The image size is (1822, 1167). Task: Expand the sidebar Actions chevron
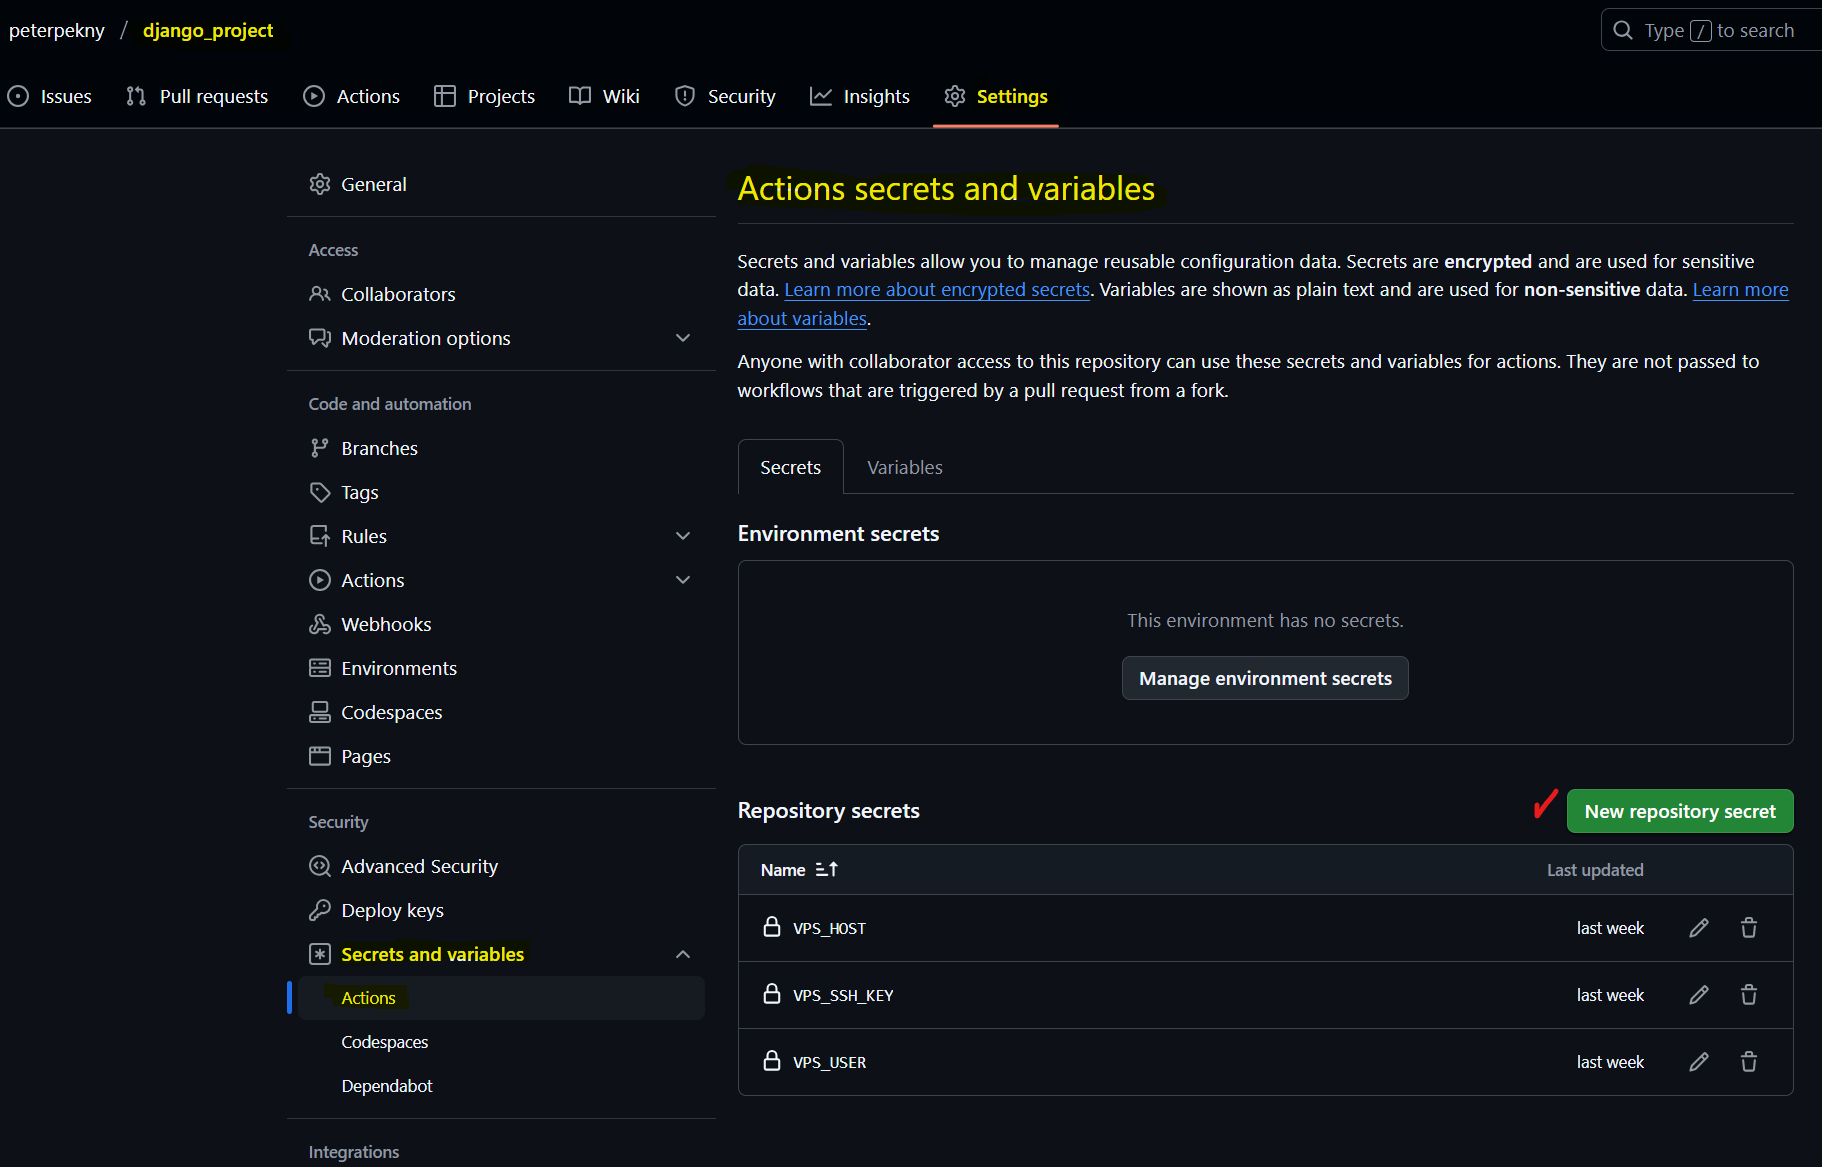pos(683,580)
